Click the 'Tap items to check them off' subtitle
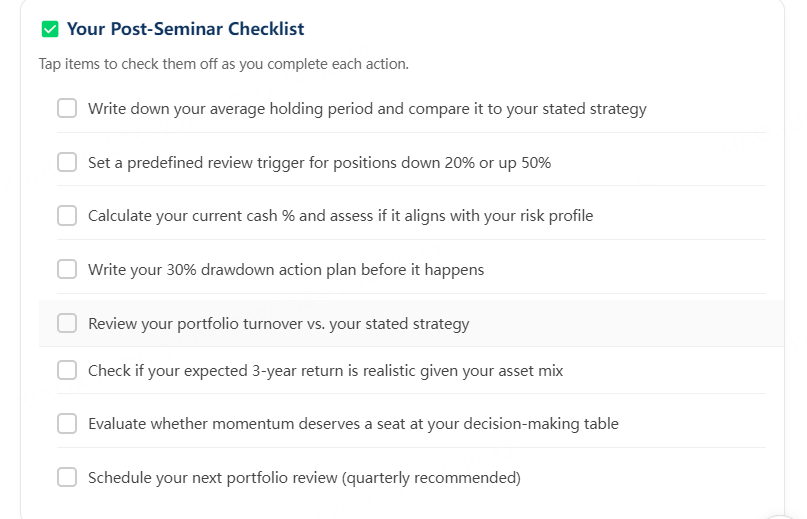This screenshot has width=807, height=519. tap(224, 64)
